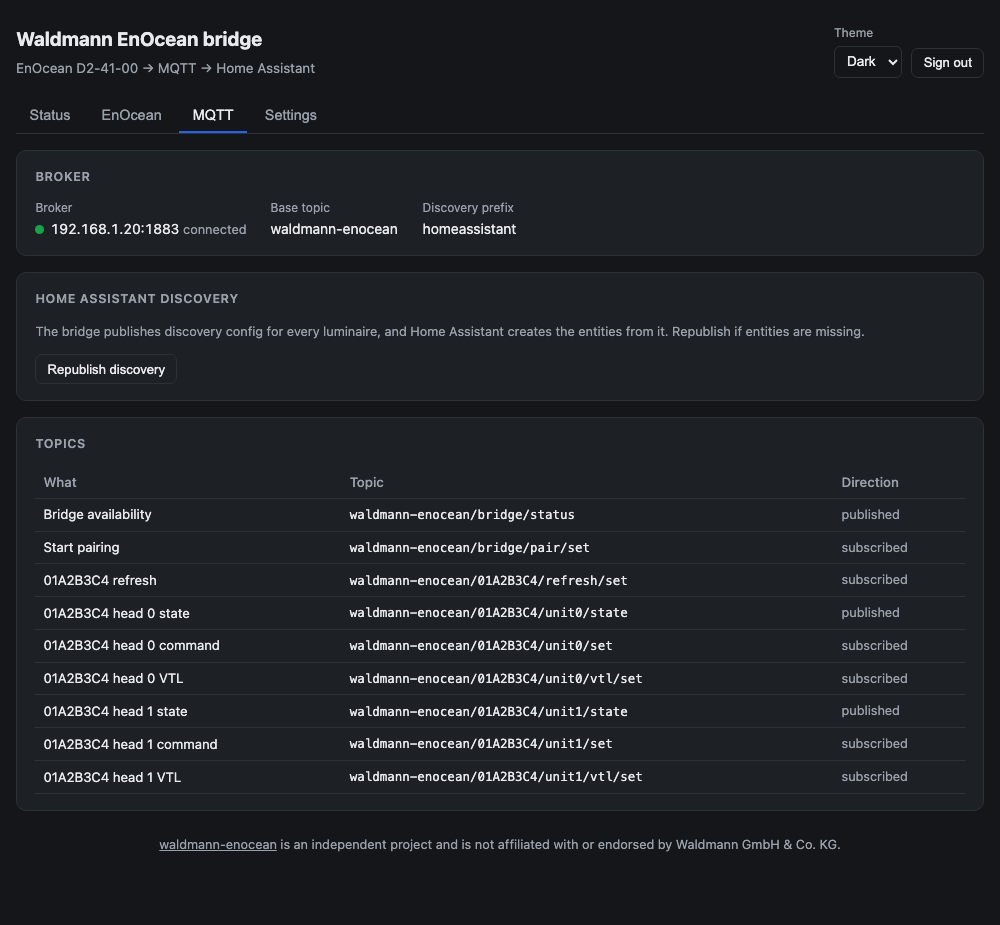
Task: Select topic waldmann-enocean/bridge/pair/set
Action: (x=469, y=547)
